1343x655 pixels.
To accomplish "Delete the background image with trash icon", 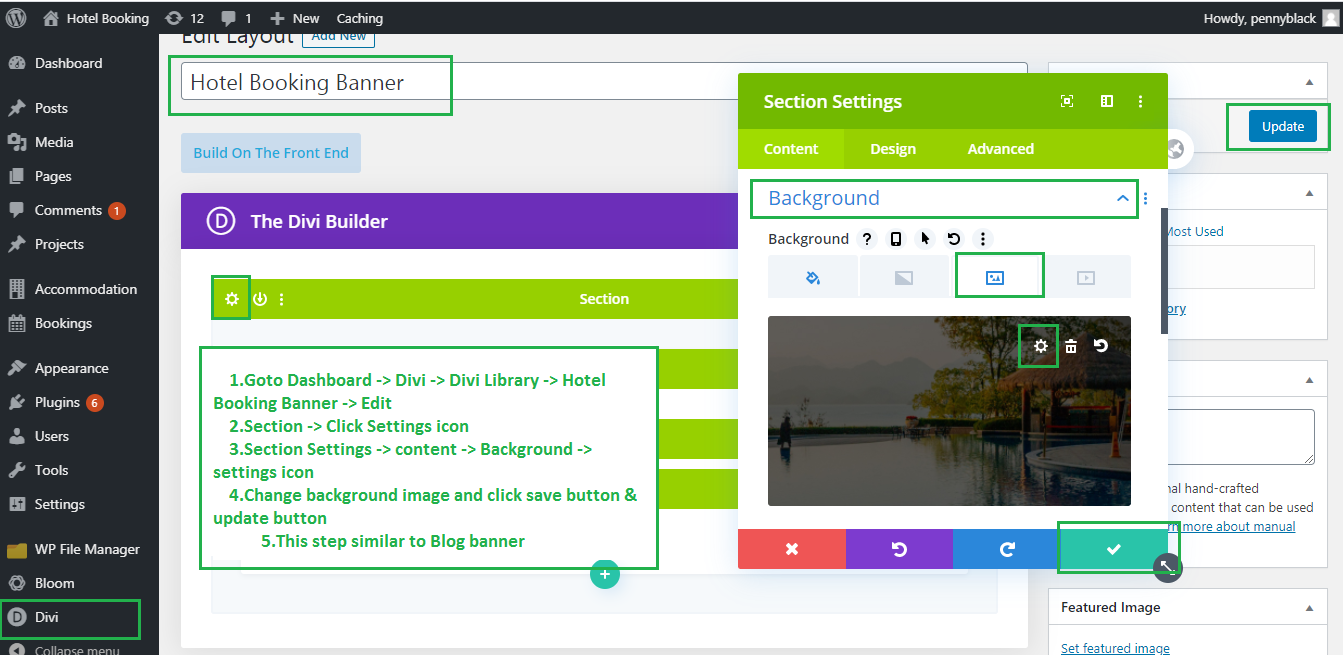I will (x=1071, y=346).
